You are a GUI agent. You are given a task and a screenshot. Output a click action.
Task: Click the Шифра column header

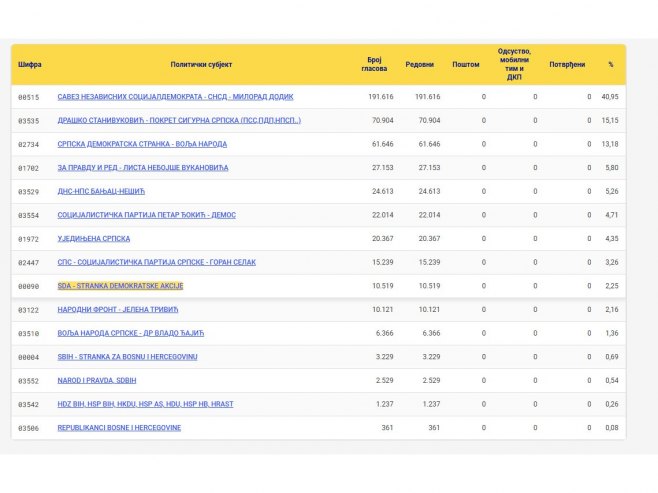point(30,65)
